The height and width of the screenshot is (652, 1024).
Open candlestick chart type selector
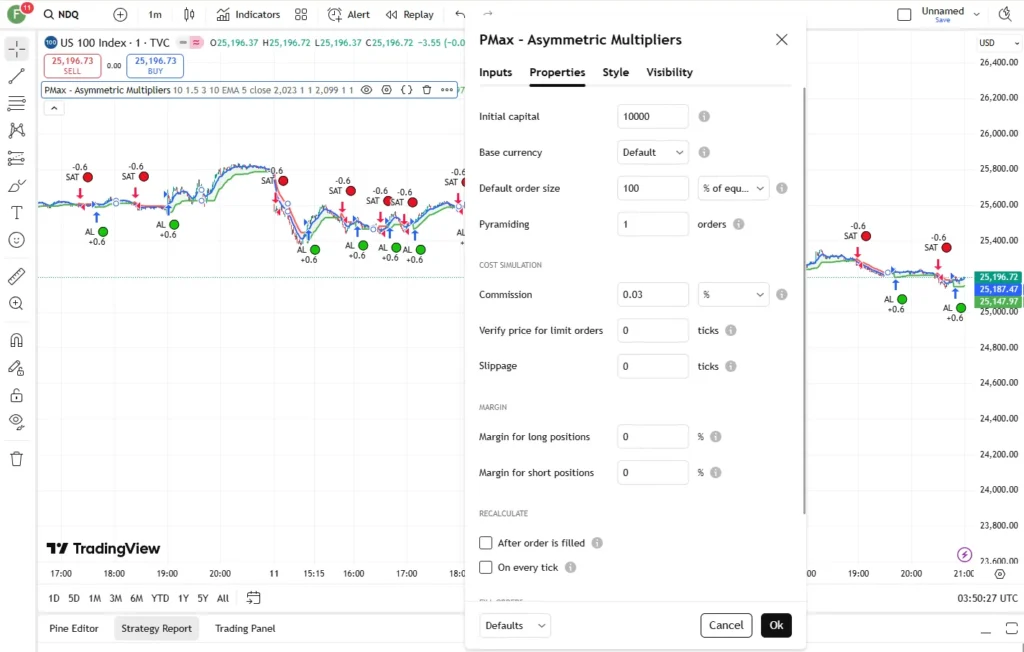click(189, 14)
